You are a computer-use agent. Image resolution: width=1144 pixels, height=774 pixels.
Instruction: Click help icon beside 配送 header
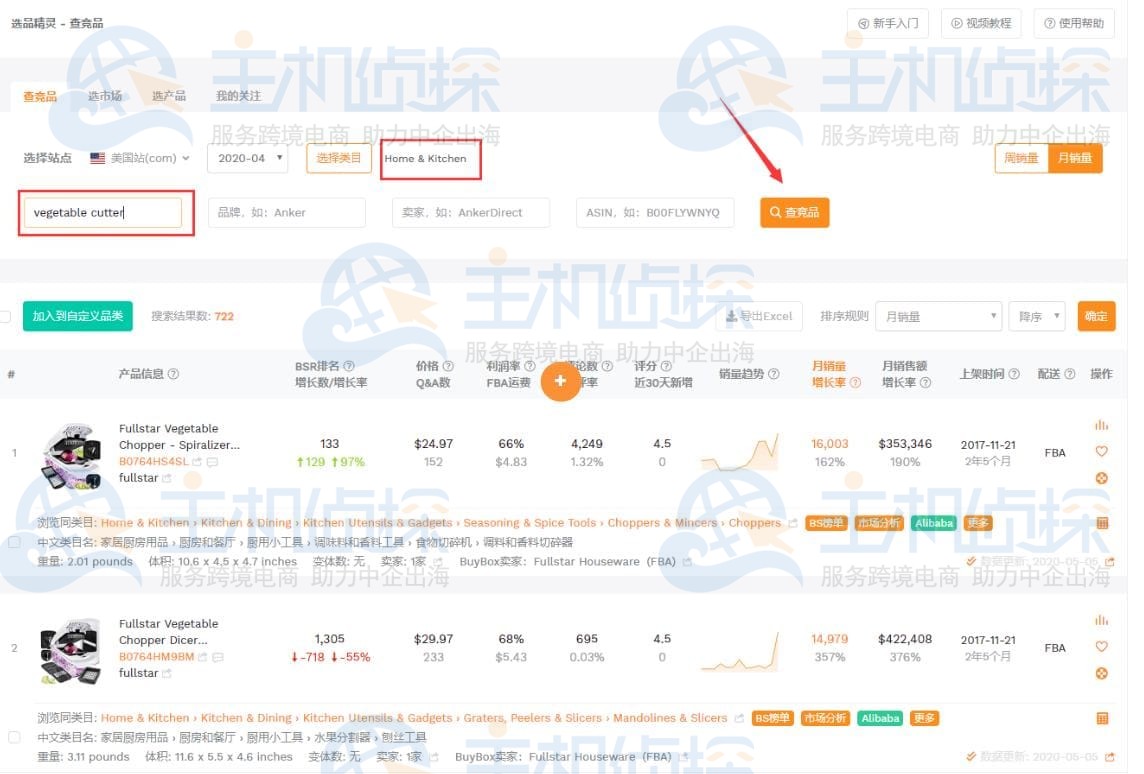[x=1070, y=374]
